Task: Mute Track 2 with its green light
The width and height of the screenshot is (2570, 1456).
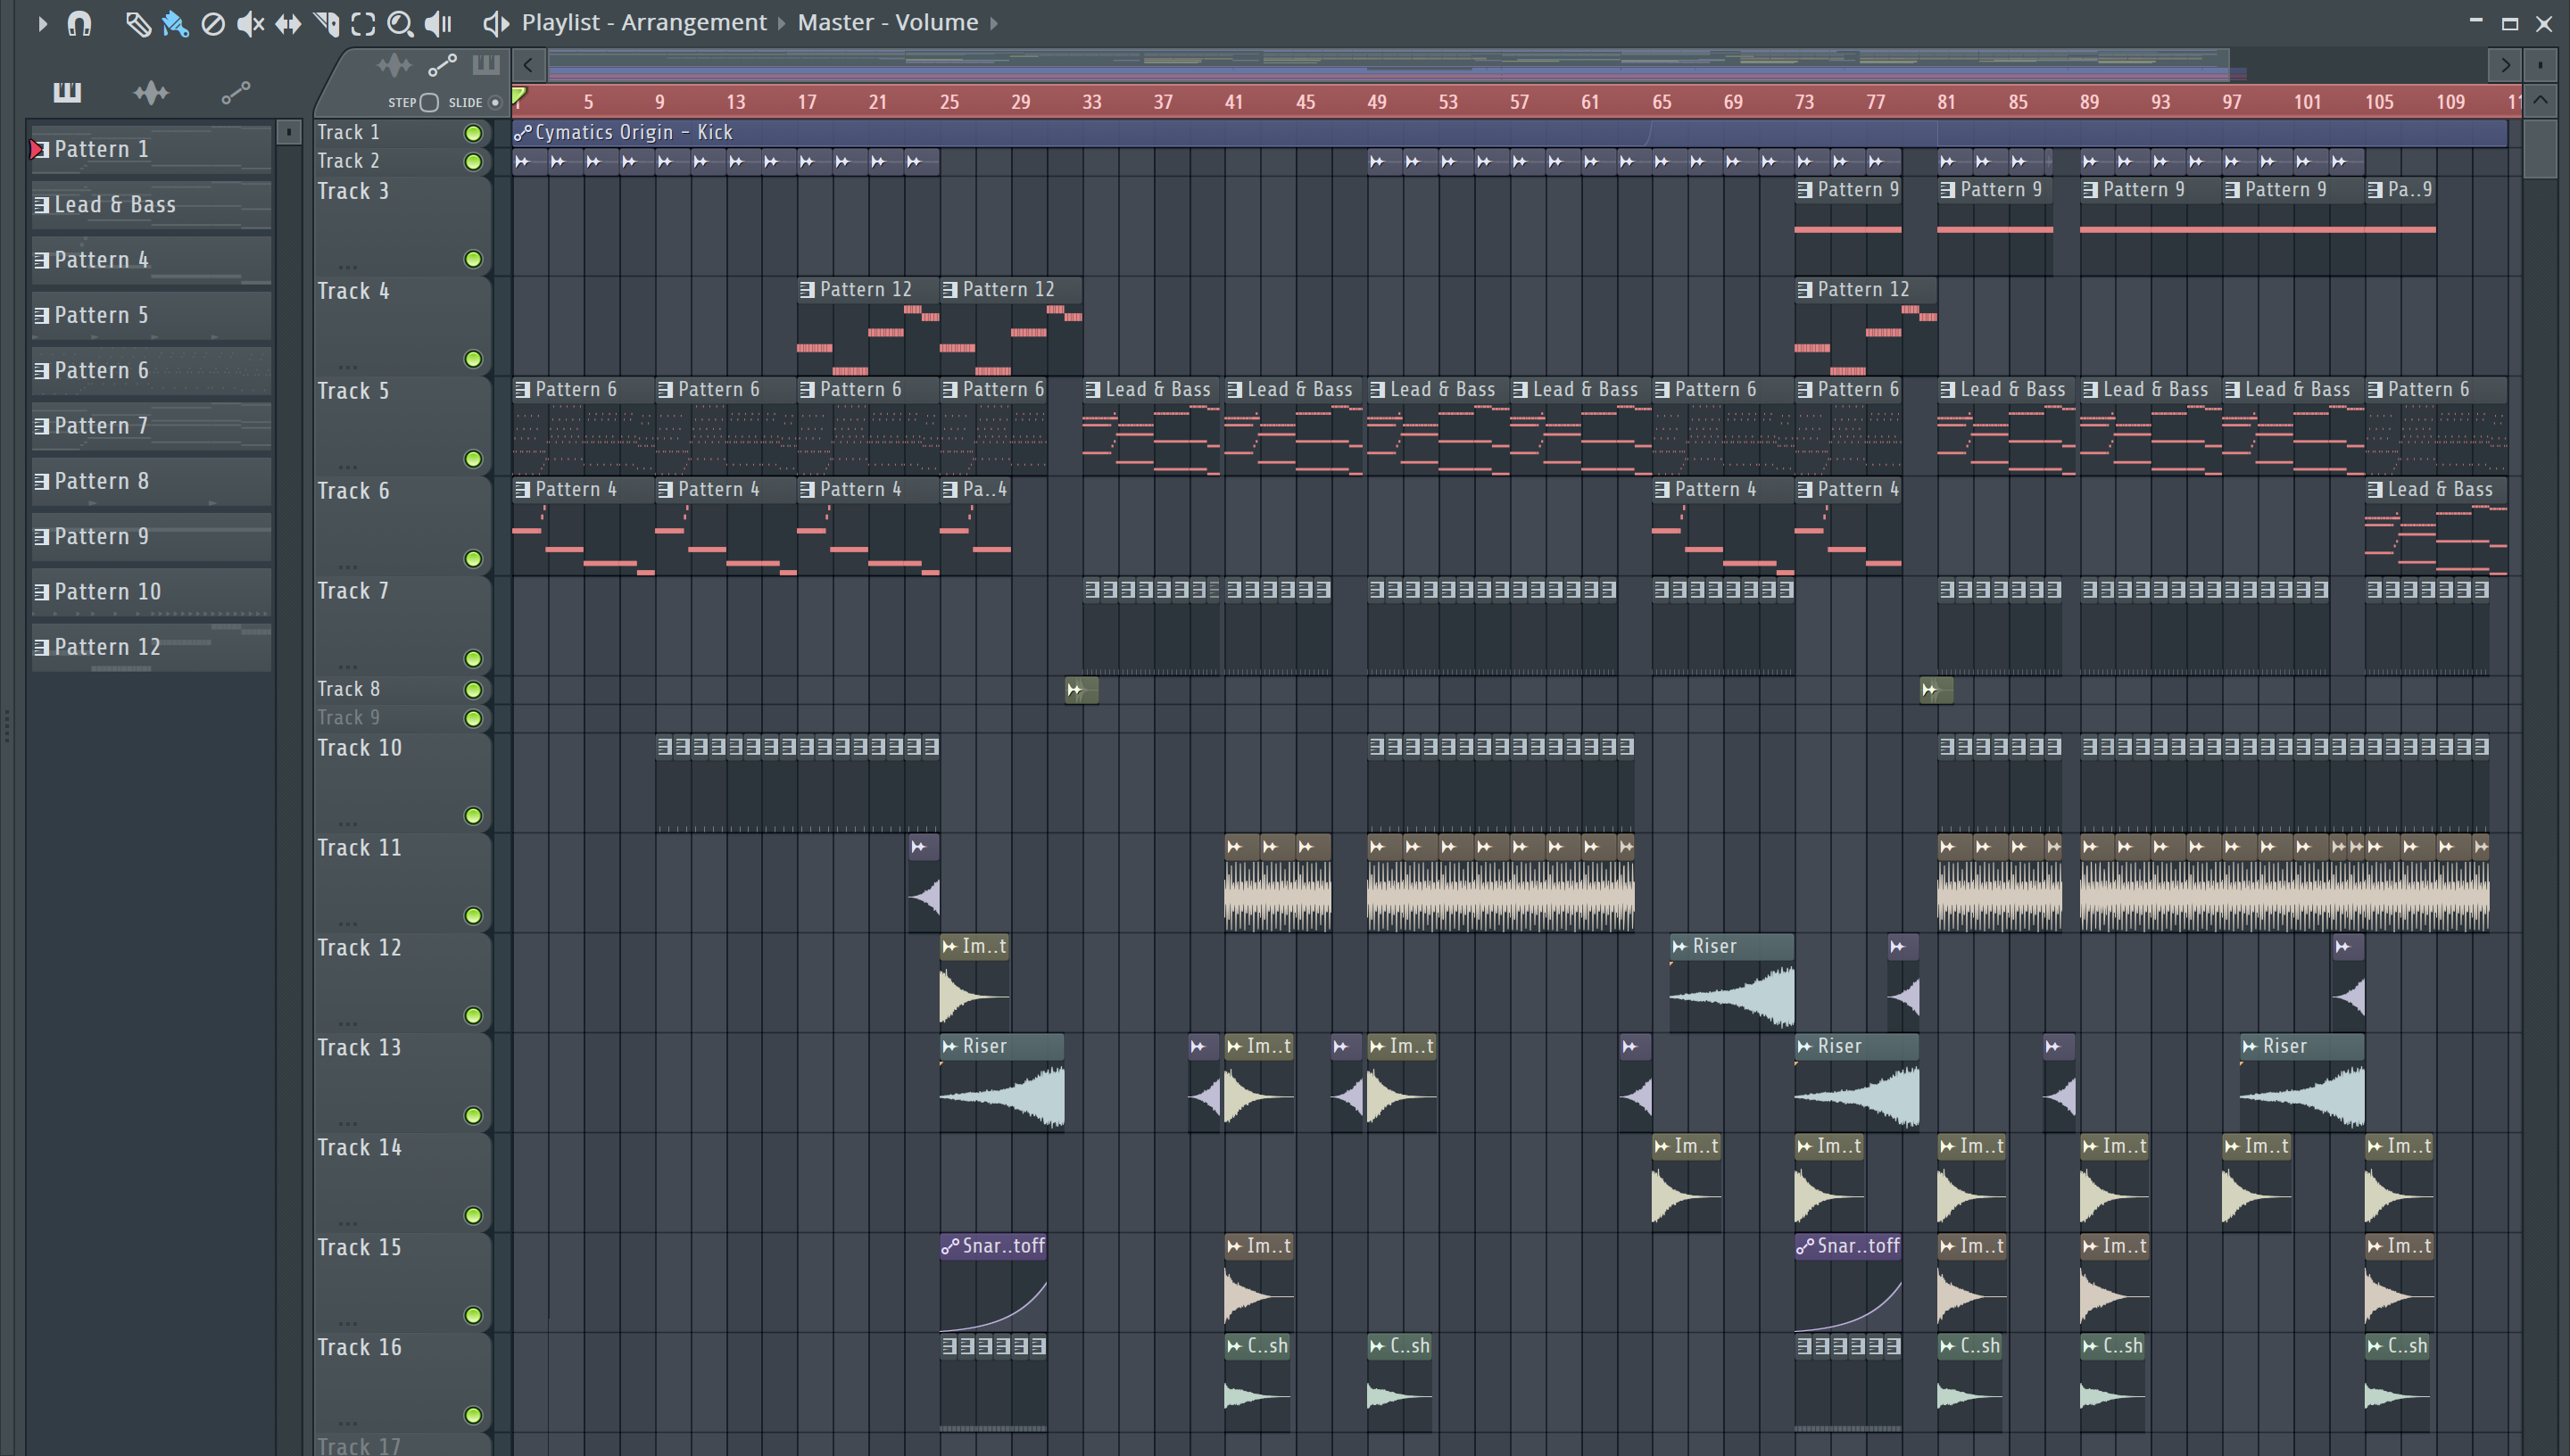Action: (473, 161)
